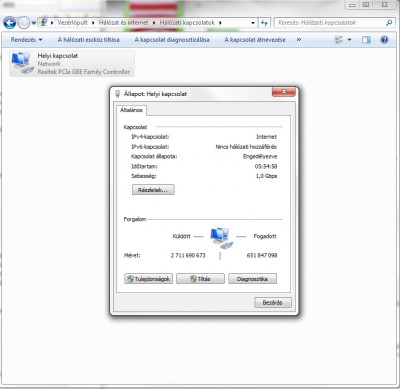Select Hálózat és internet breadcrumb
This screenshot has width=400, height=389.
coord(123,23)
